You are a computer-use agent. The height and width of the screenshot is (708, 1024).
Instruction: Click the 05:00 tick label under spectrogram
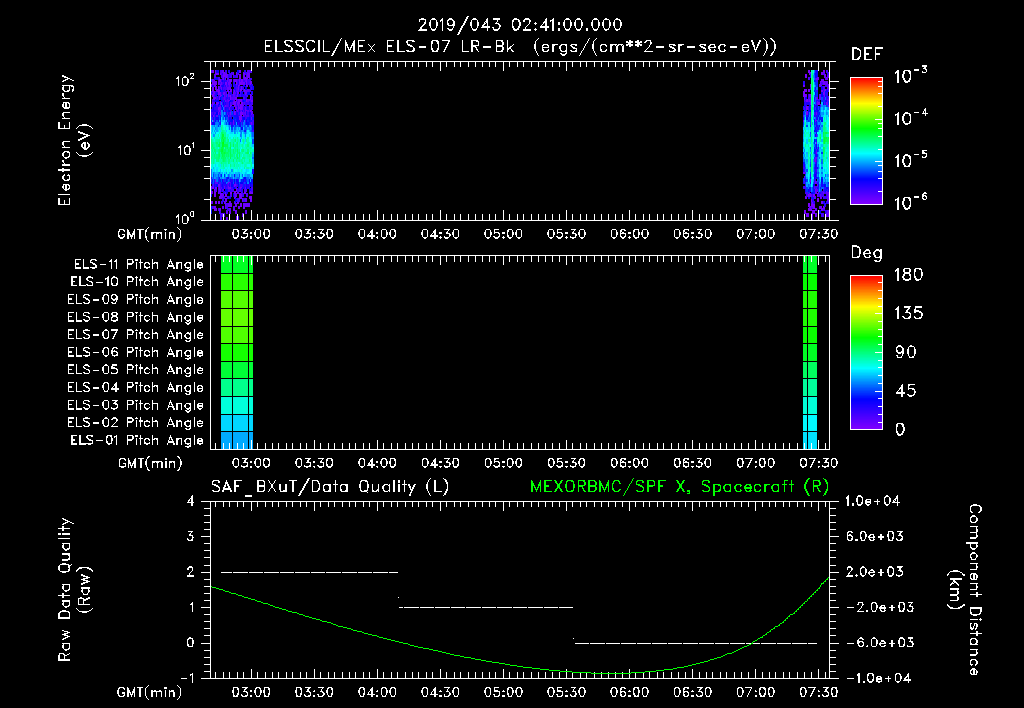tap(503, 234)
